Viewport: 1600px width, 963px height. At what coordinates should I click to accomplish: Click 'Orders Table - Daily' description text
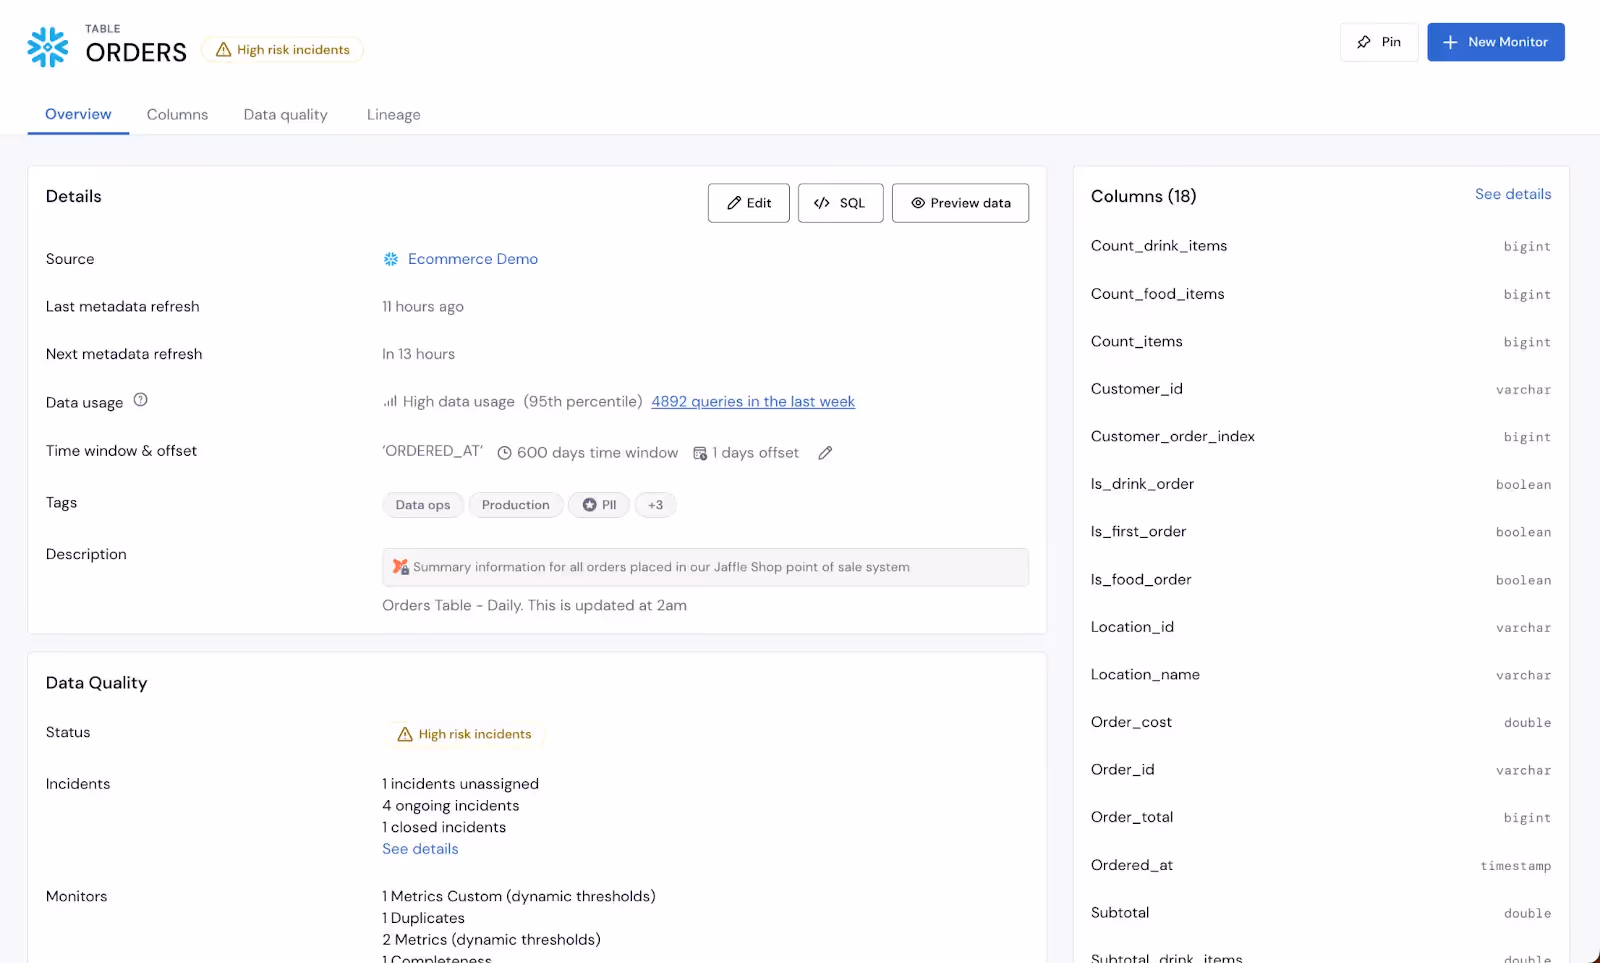pos(534,606)
